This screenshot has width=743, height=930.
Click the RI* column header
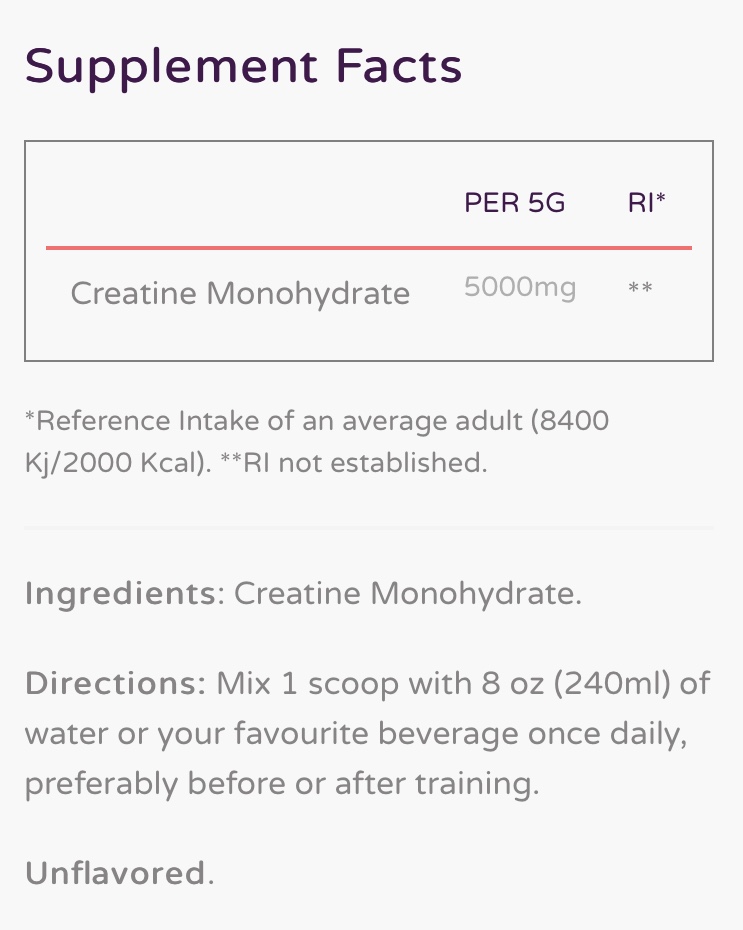(x=646, y=203)
